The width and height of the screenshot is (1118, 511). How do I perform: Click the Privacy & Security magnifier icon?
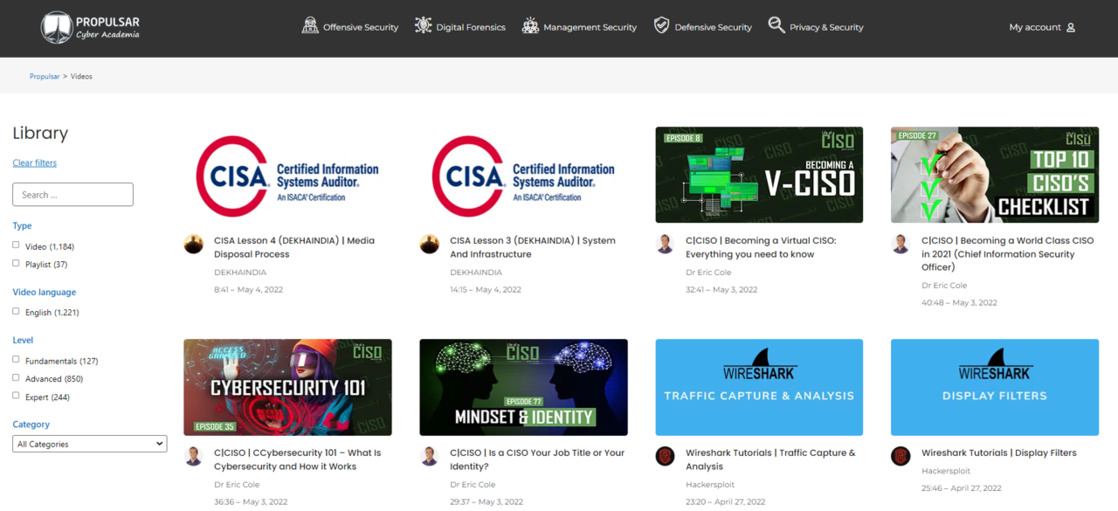coord(776,25)
